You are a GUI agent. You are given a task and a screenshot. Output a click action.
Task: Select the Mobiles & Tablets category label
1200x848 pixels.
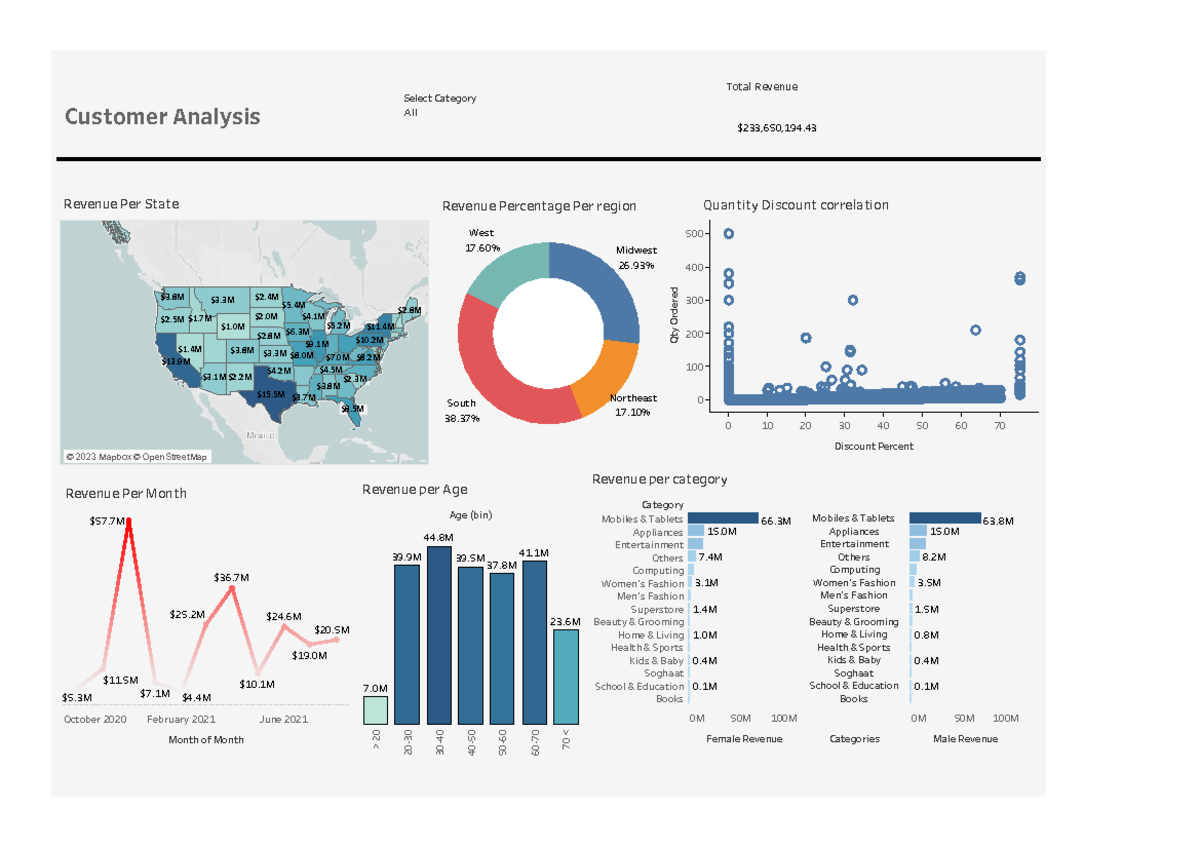pos(644,519)
